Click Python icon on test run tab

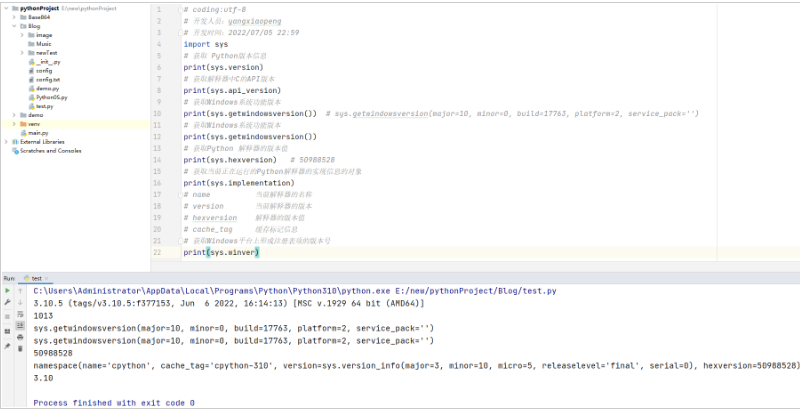pos(27,278)
